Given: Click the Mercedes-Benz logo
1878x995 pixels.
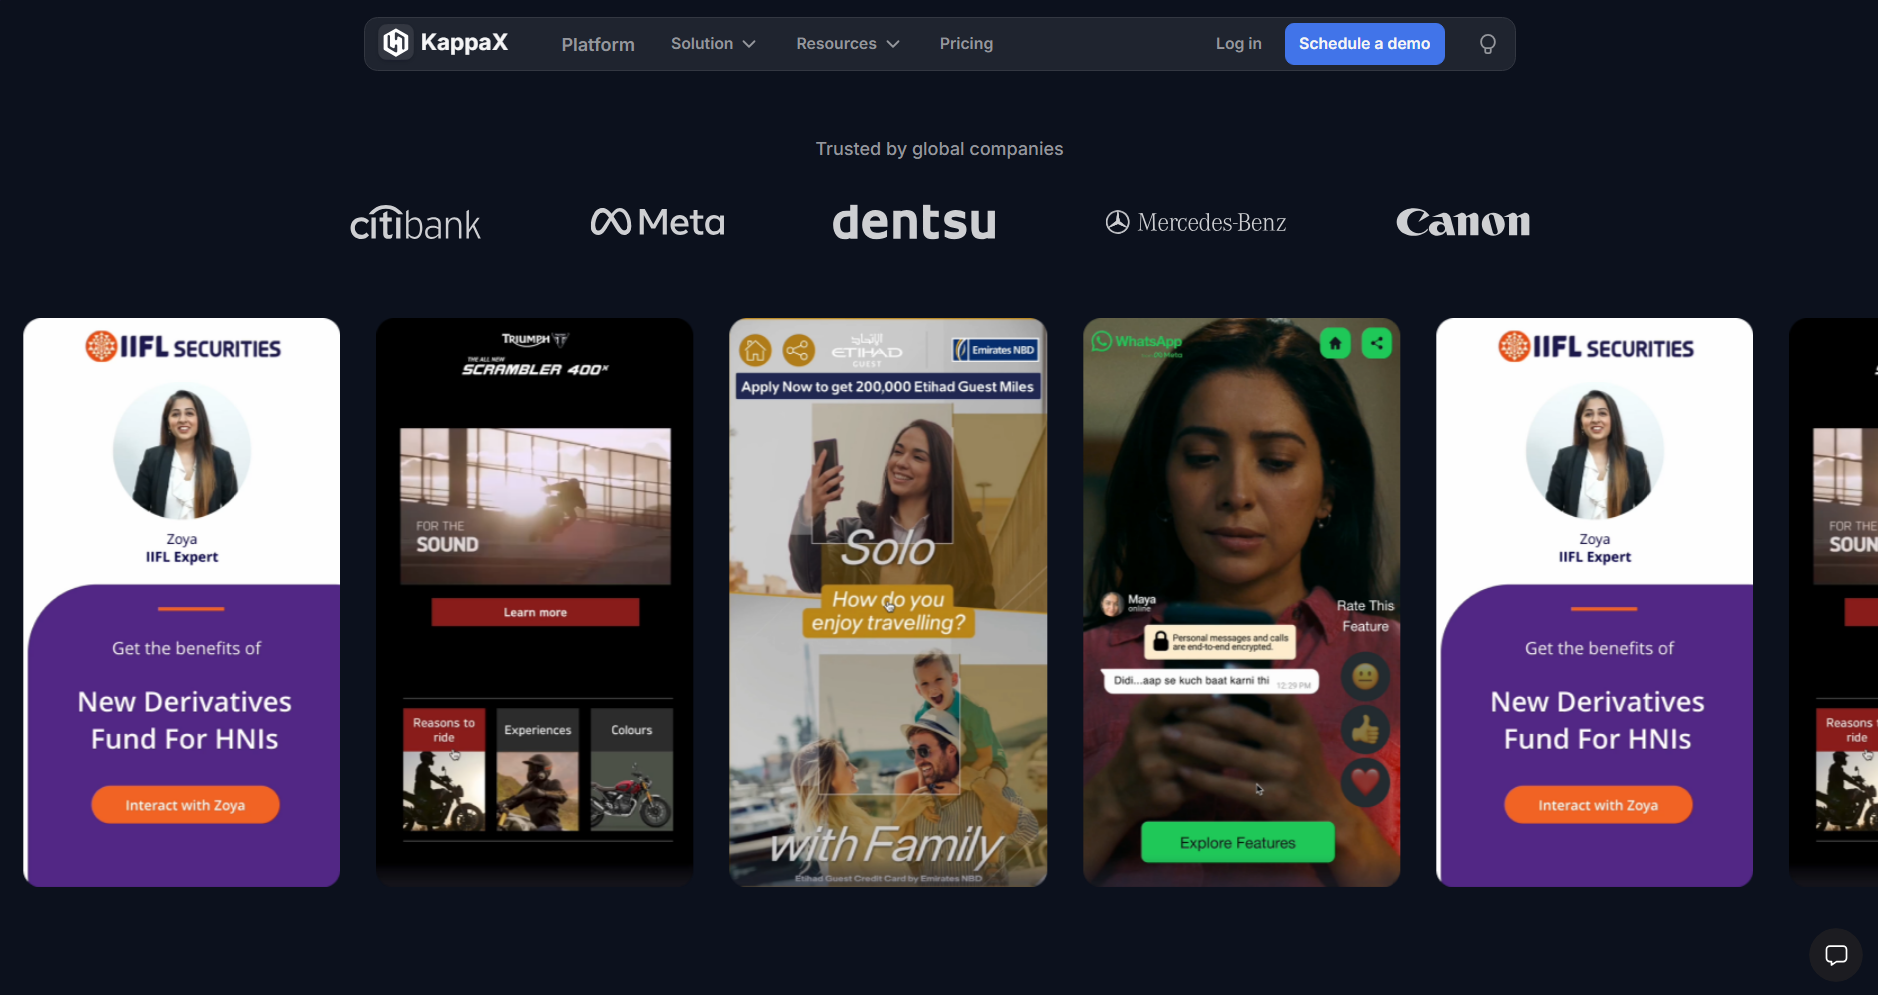Looking at the screenshot, I should (x=1195, y=222).
